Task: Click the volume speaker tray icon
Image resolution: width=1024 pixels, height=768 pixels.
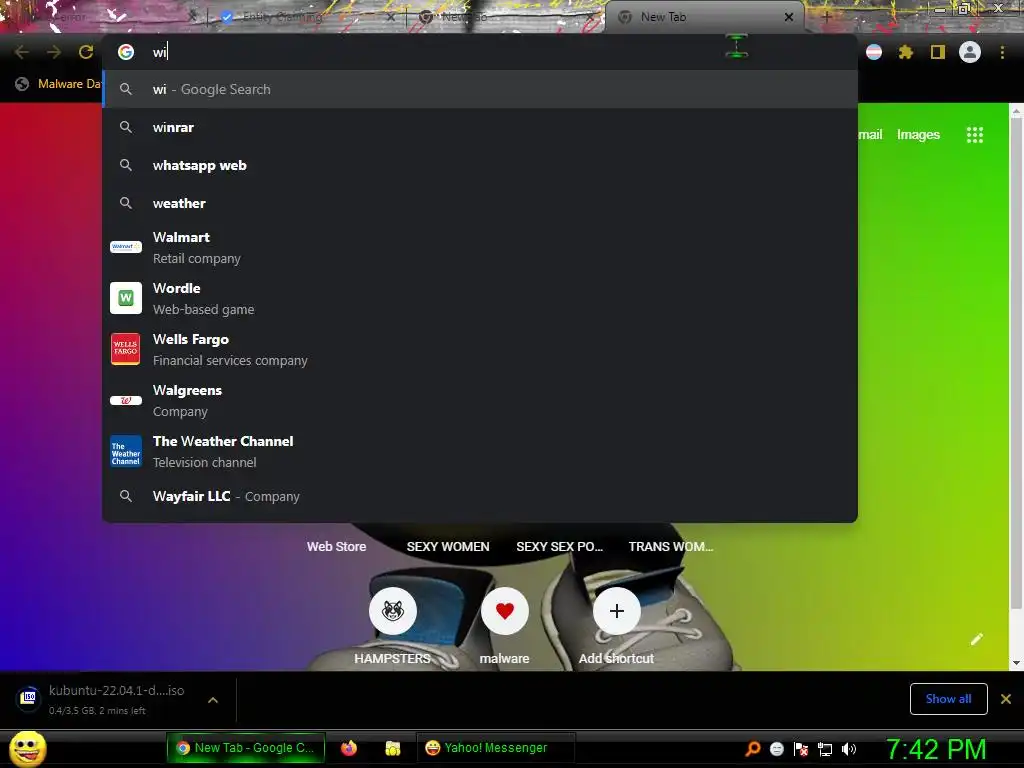Action: pyautogui.click(x=849, y=749)
